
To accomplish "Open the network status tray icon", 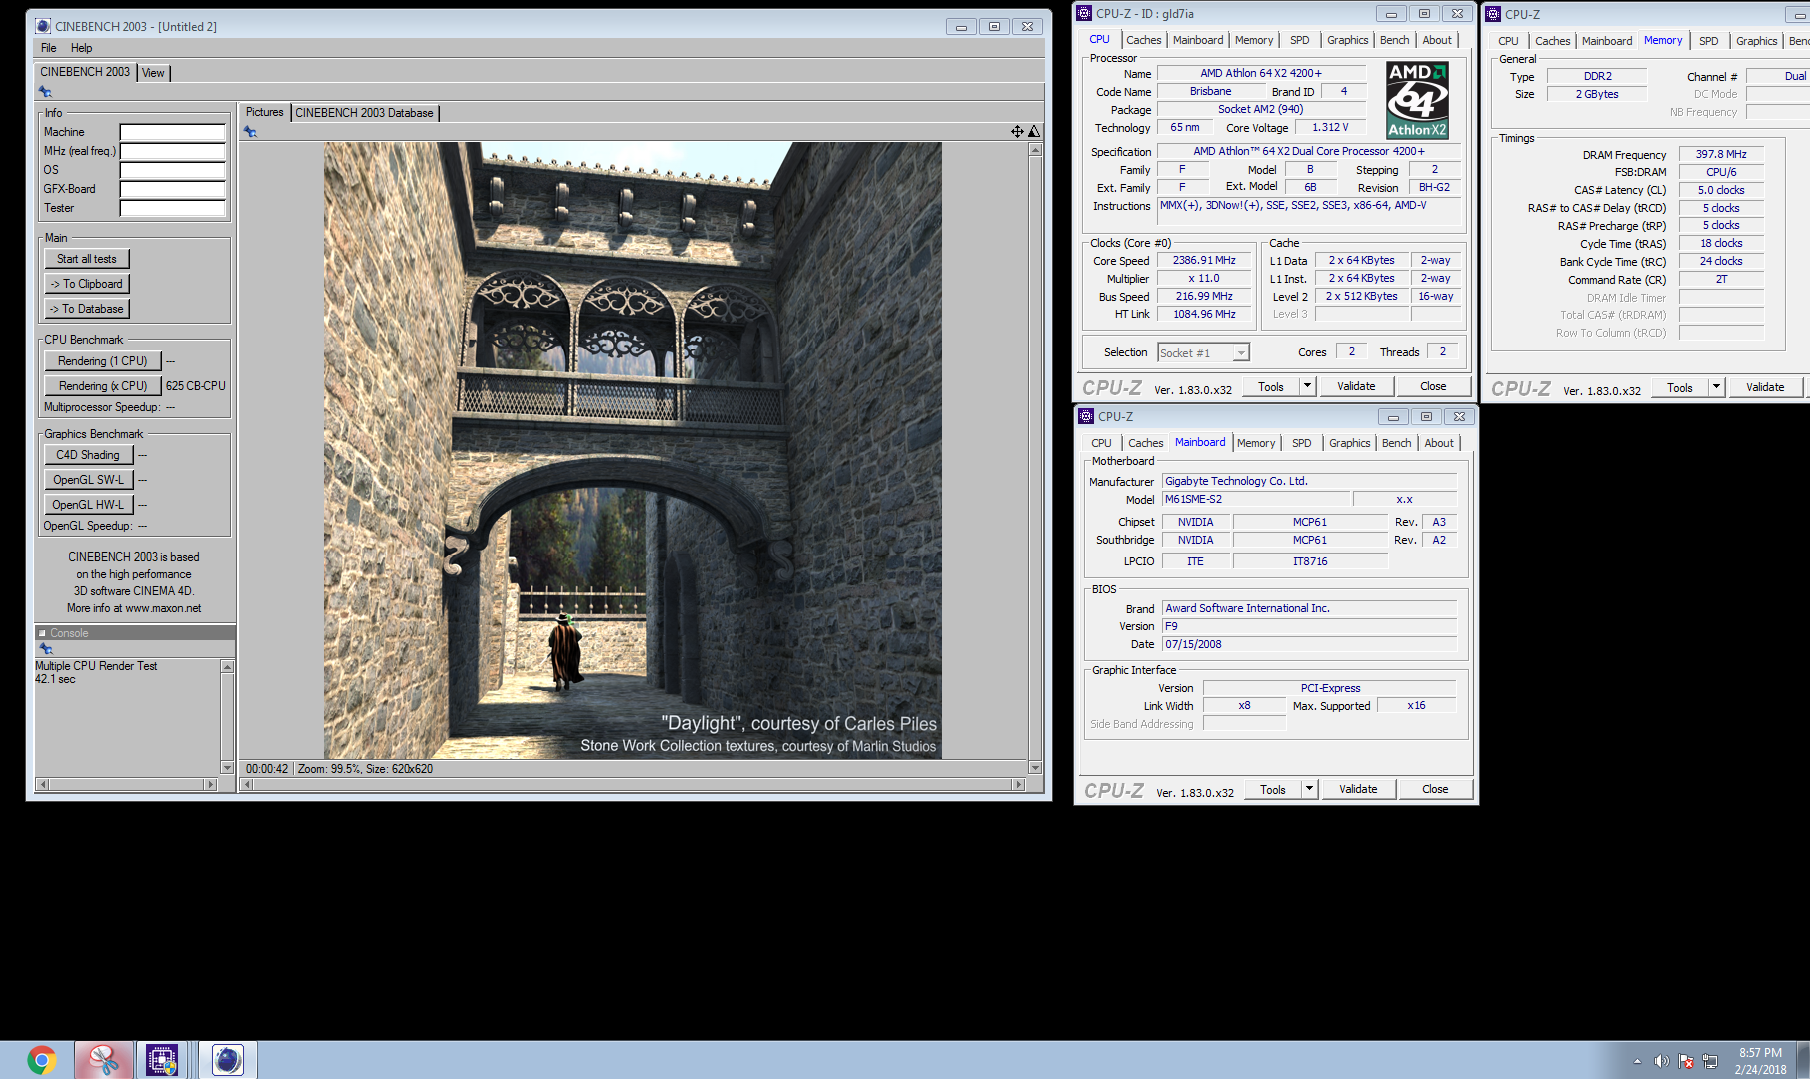I will pos(1710,1061).
